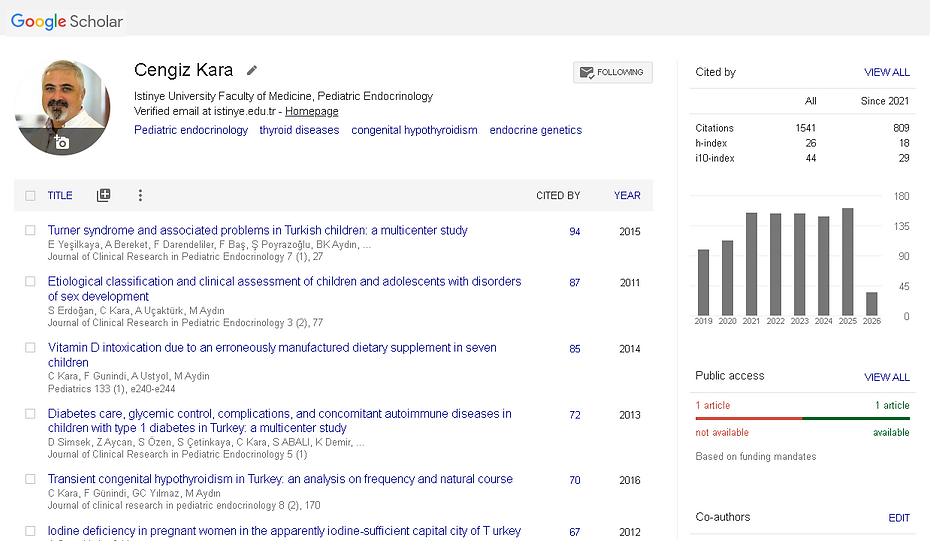Open the three-dot more options menu

(140, 195)
